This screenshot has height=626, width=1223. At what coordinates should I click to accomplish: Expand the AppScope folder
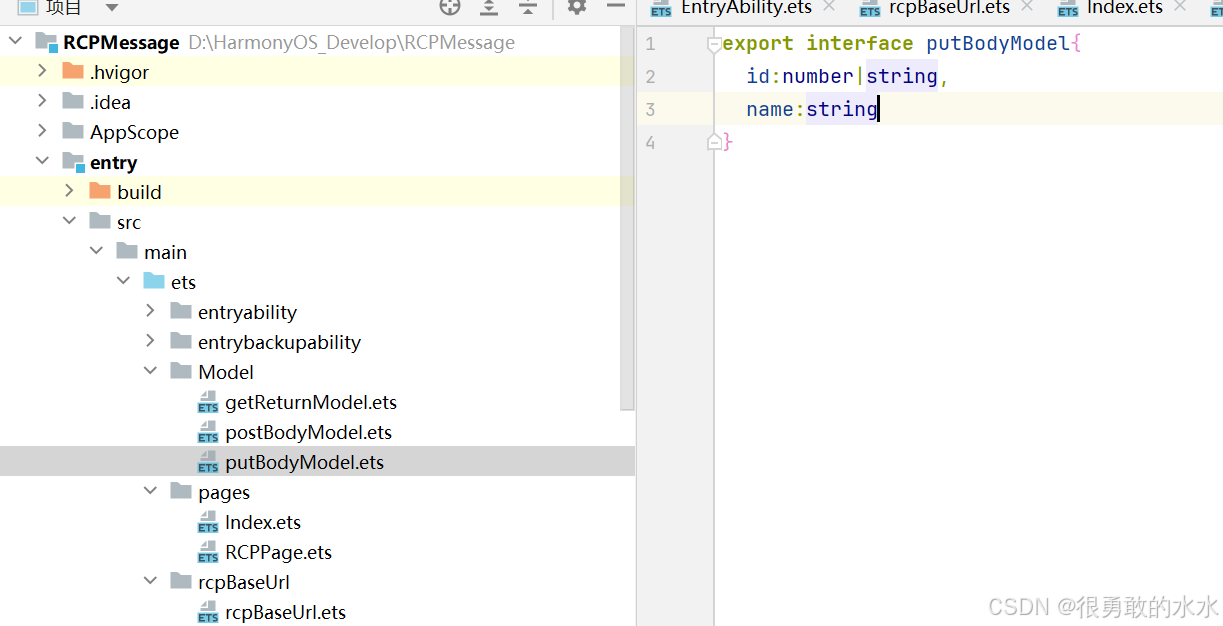coord(42,131)
